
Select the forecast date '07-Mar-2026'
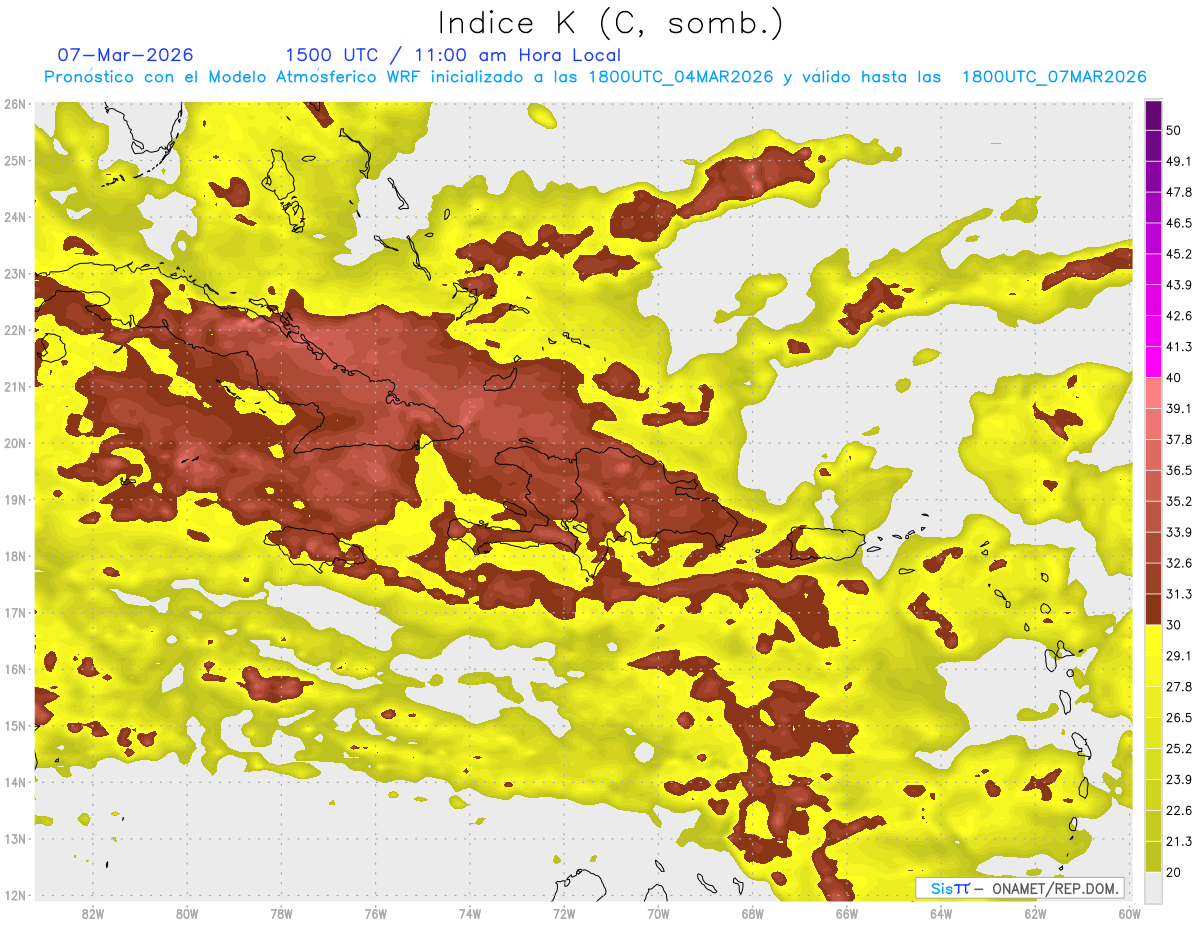126,55
